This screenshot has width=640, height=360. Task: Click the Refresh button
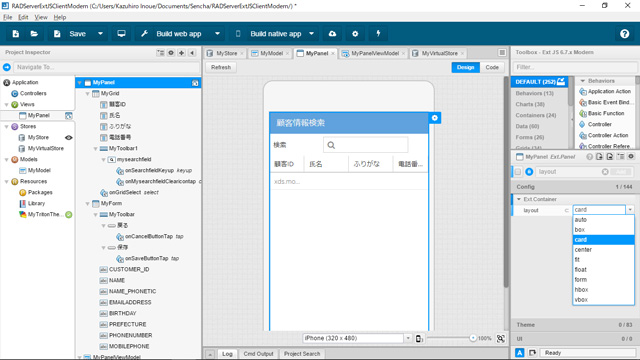[x=221, y=67]
